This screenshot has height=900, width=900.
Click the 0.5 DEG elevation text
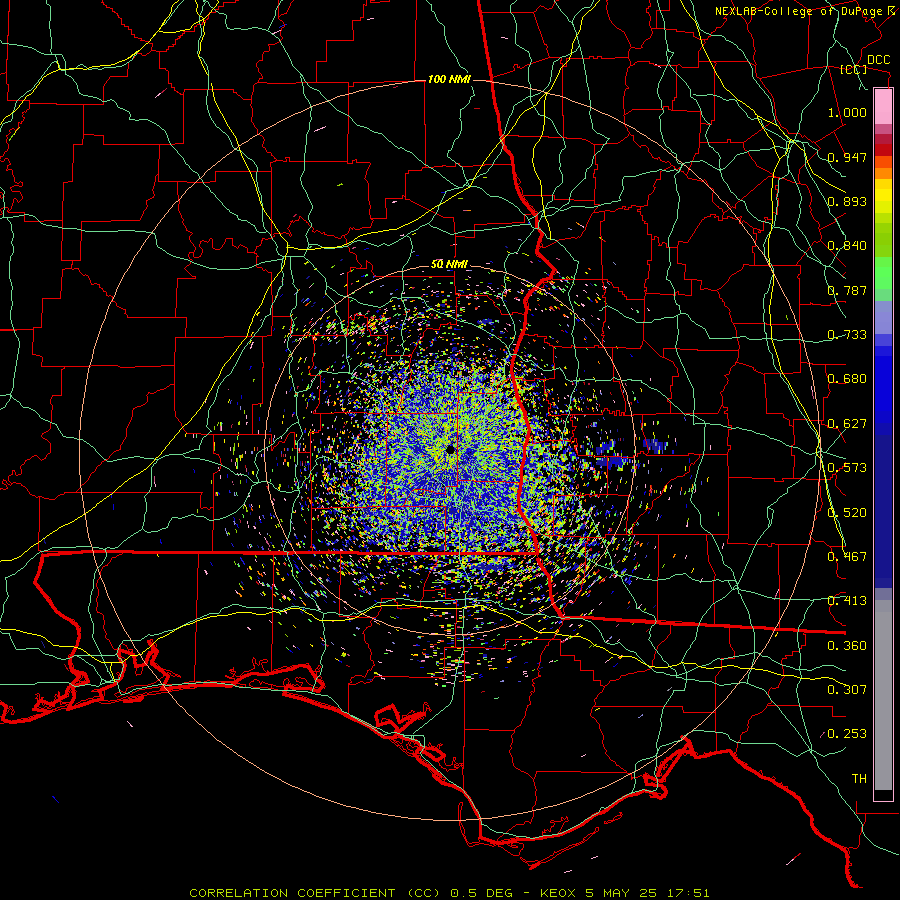(x=481, y=893)
